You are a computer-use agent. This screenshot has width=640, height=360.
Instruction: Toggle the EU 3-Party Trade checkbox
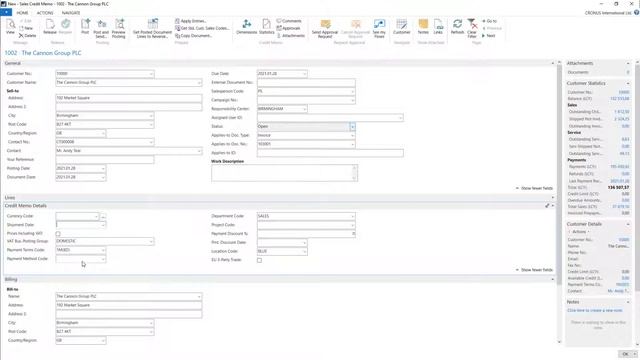click(x=259, y=260)
